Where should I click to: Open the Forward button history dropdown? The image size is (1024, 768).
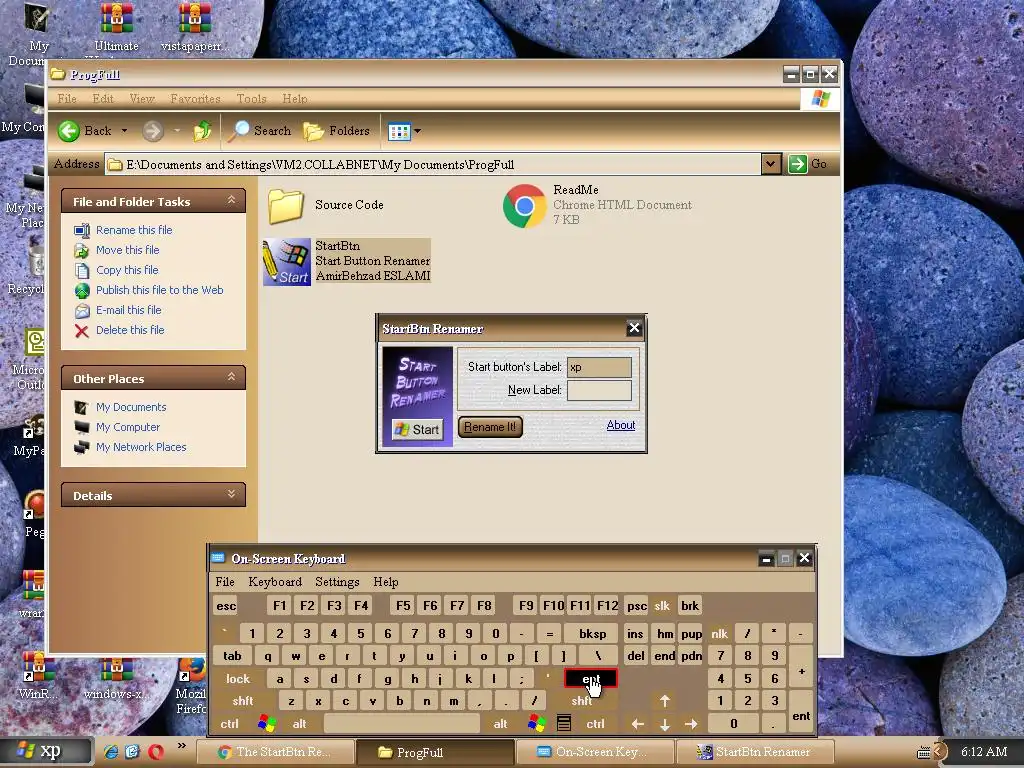(176, 131)
